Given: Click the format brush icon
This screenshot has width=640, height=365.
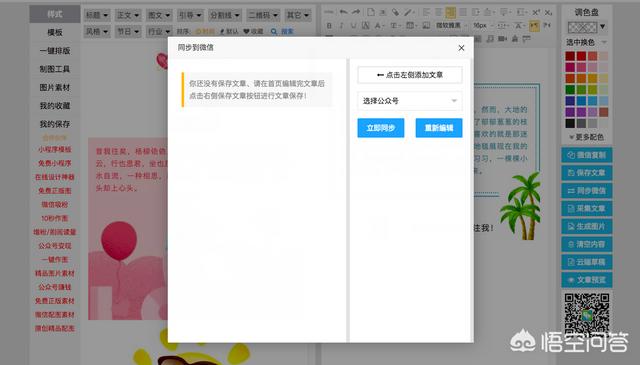Looking at the screenshot, I should 408,13.
